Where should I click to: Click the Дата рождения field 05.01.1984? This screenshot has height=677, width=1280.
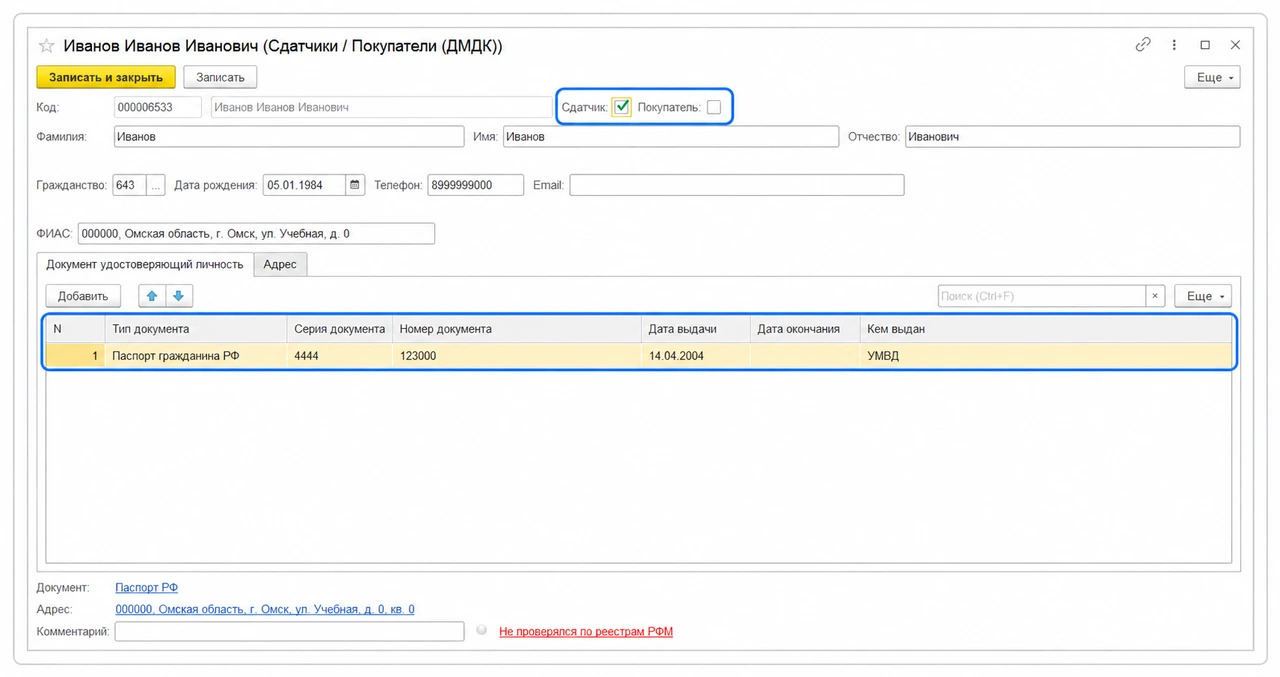305,185
